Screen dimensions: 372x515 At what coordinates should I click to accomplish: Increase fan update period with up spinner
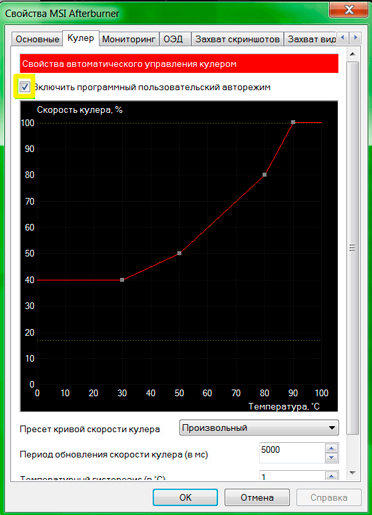tap(332, 448)
